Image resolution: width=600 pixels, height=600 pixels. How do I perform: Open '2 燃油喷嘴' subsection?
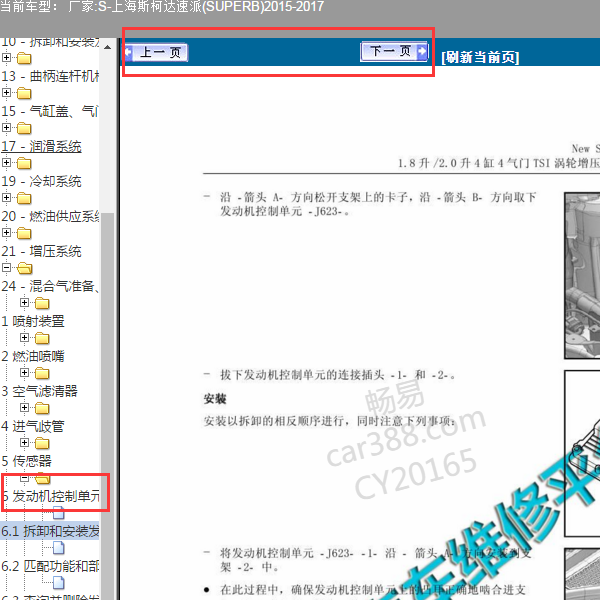point(33,356)
